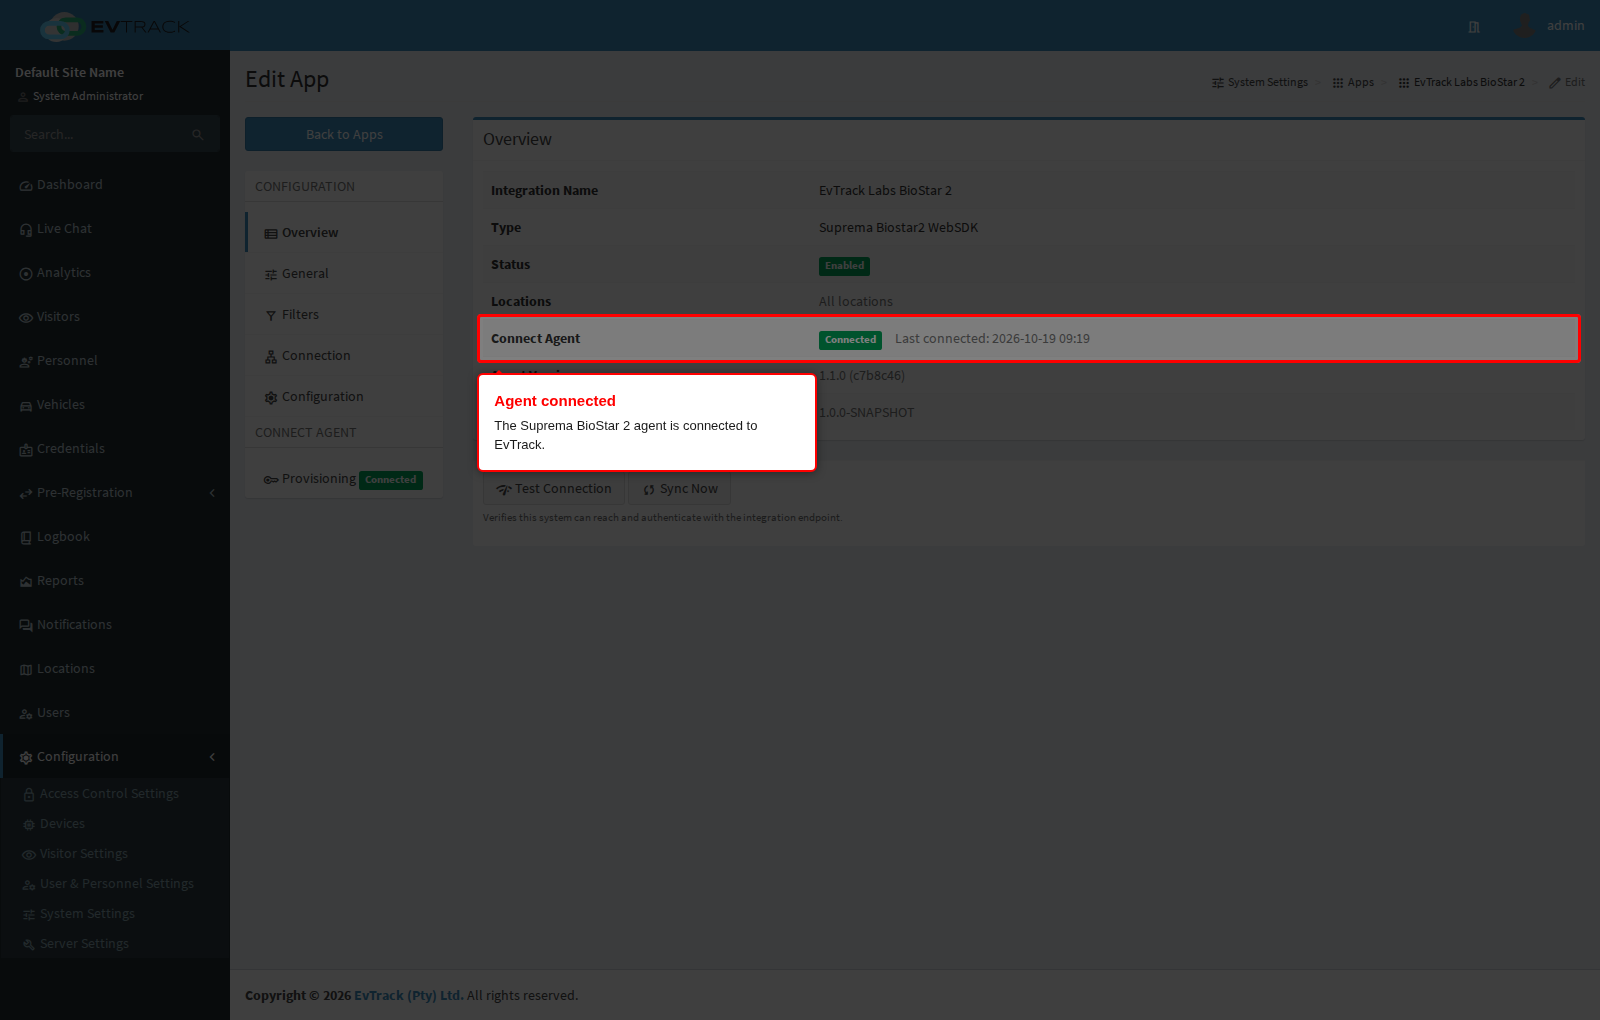Click the 1.1.0 (c7b8c46) version value
This screenshot has width=1600, height=1020.
pos(862,376)
